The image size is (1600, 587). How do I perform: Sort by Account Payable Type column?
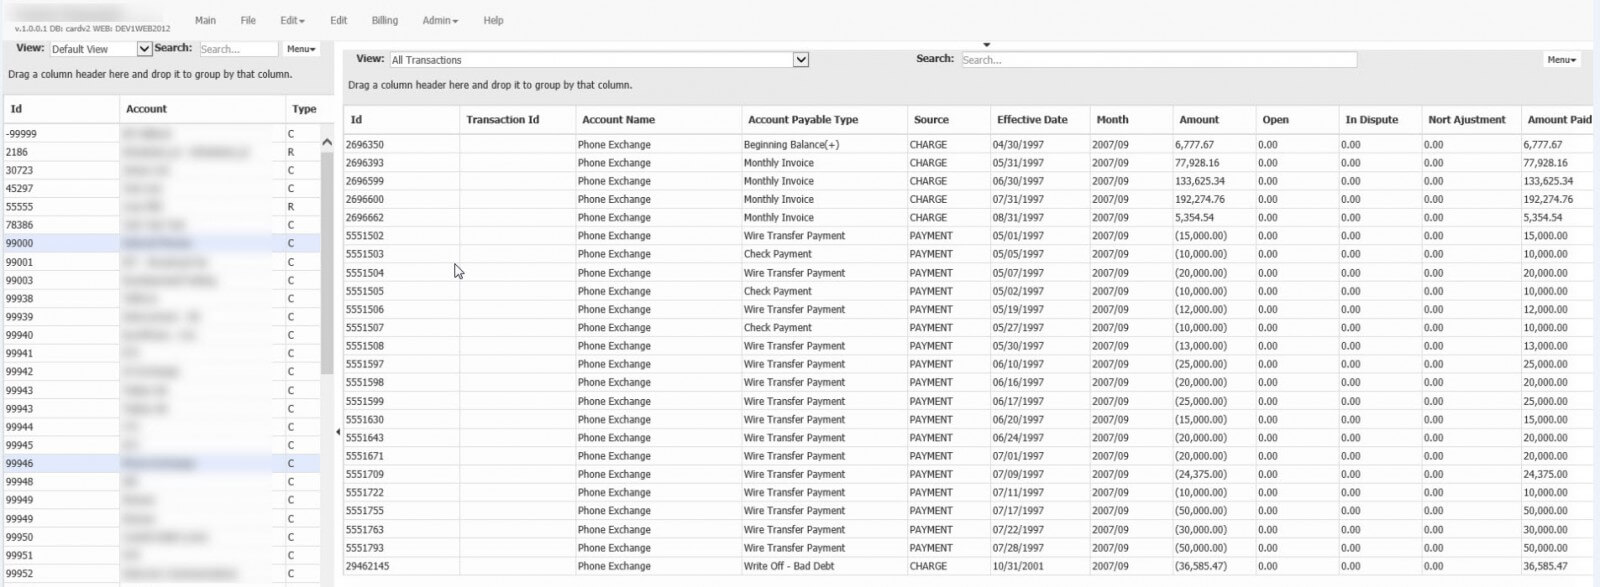pyautogui.click(x=824, y=120)
